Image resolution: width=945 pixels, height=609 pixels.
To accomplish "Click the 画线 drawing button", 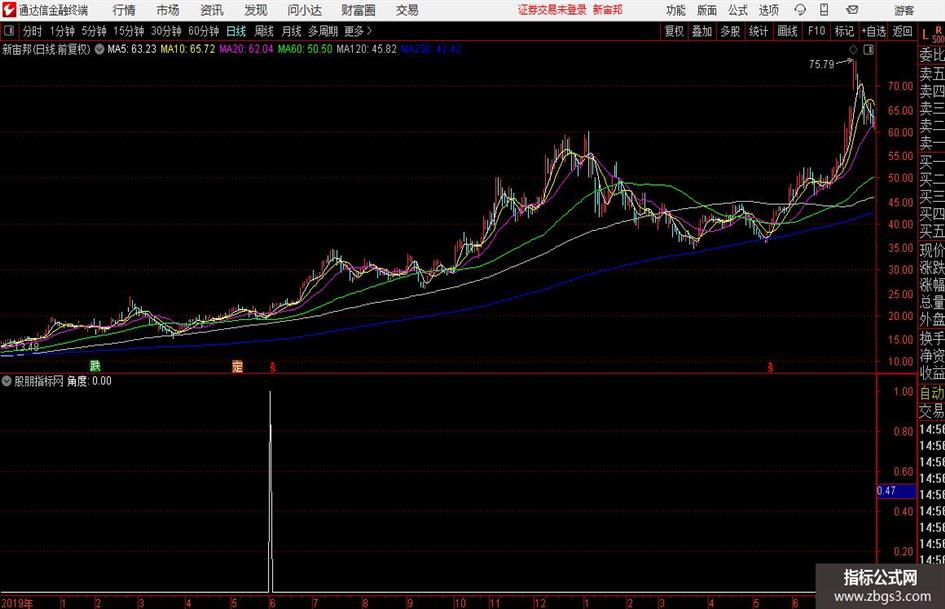I will 787,31.
